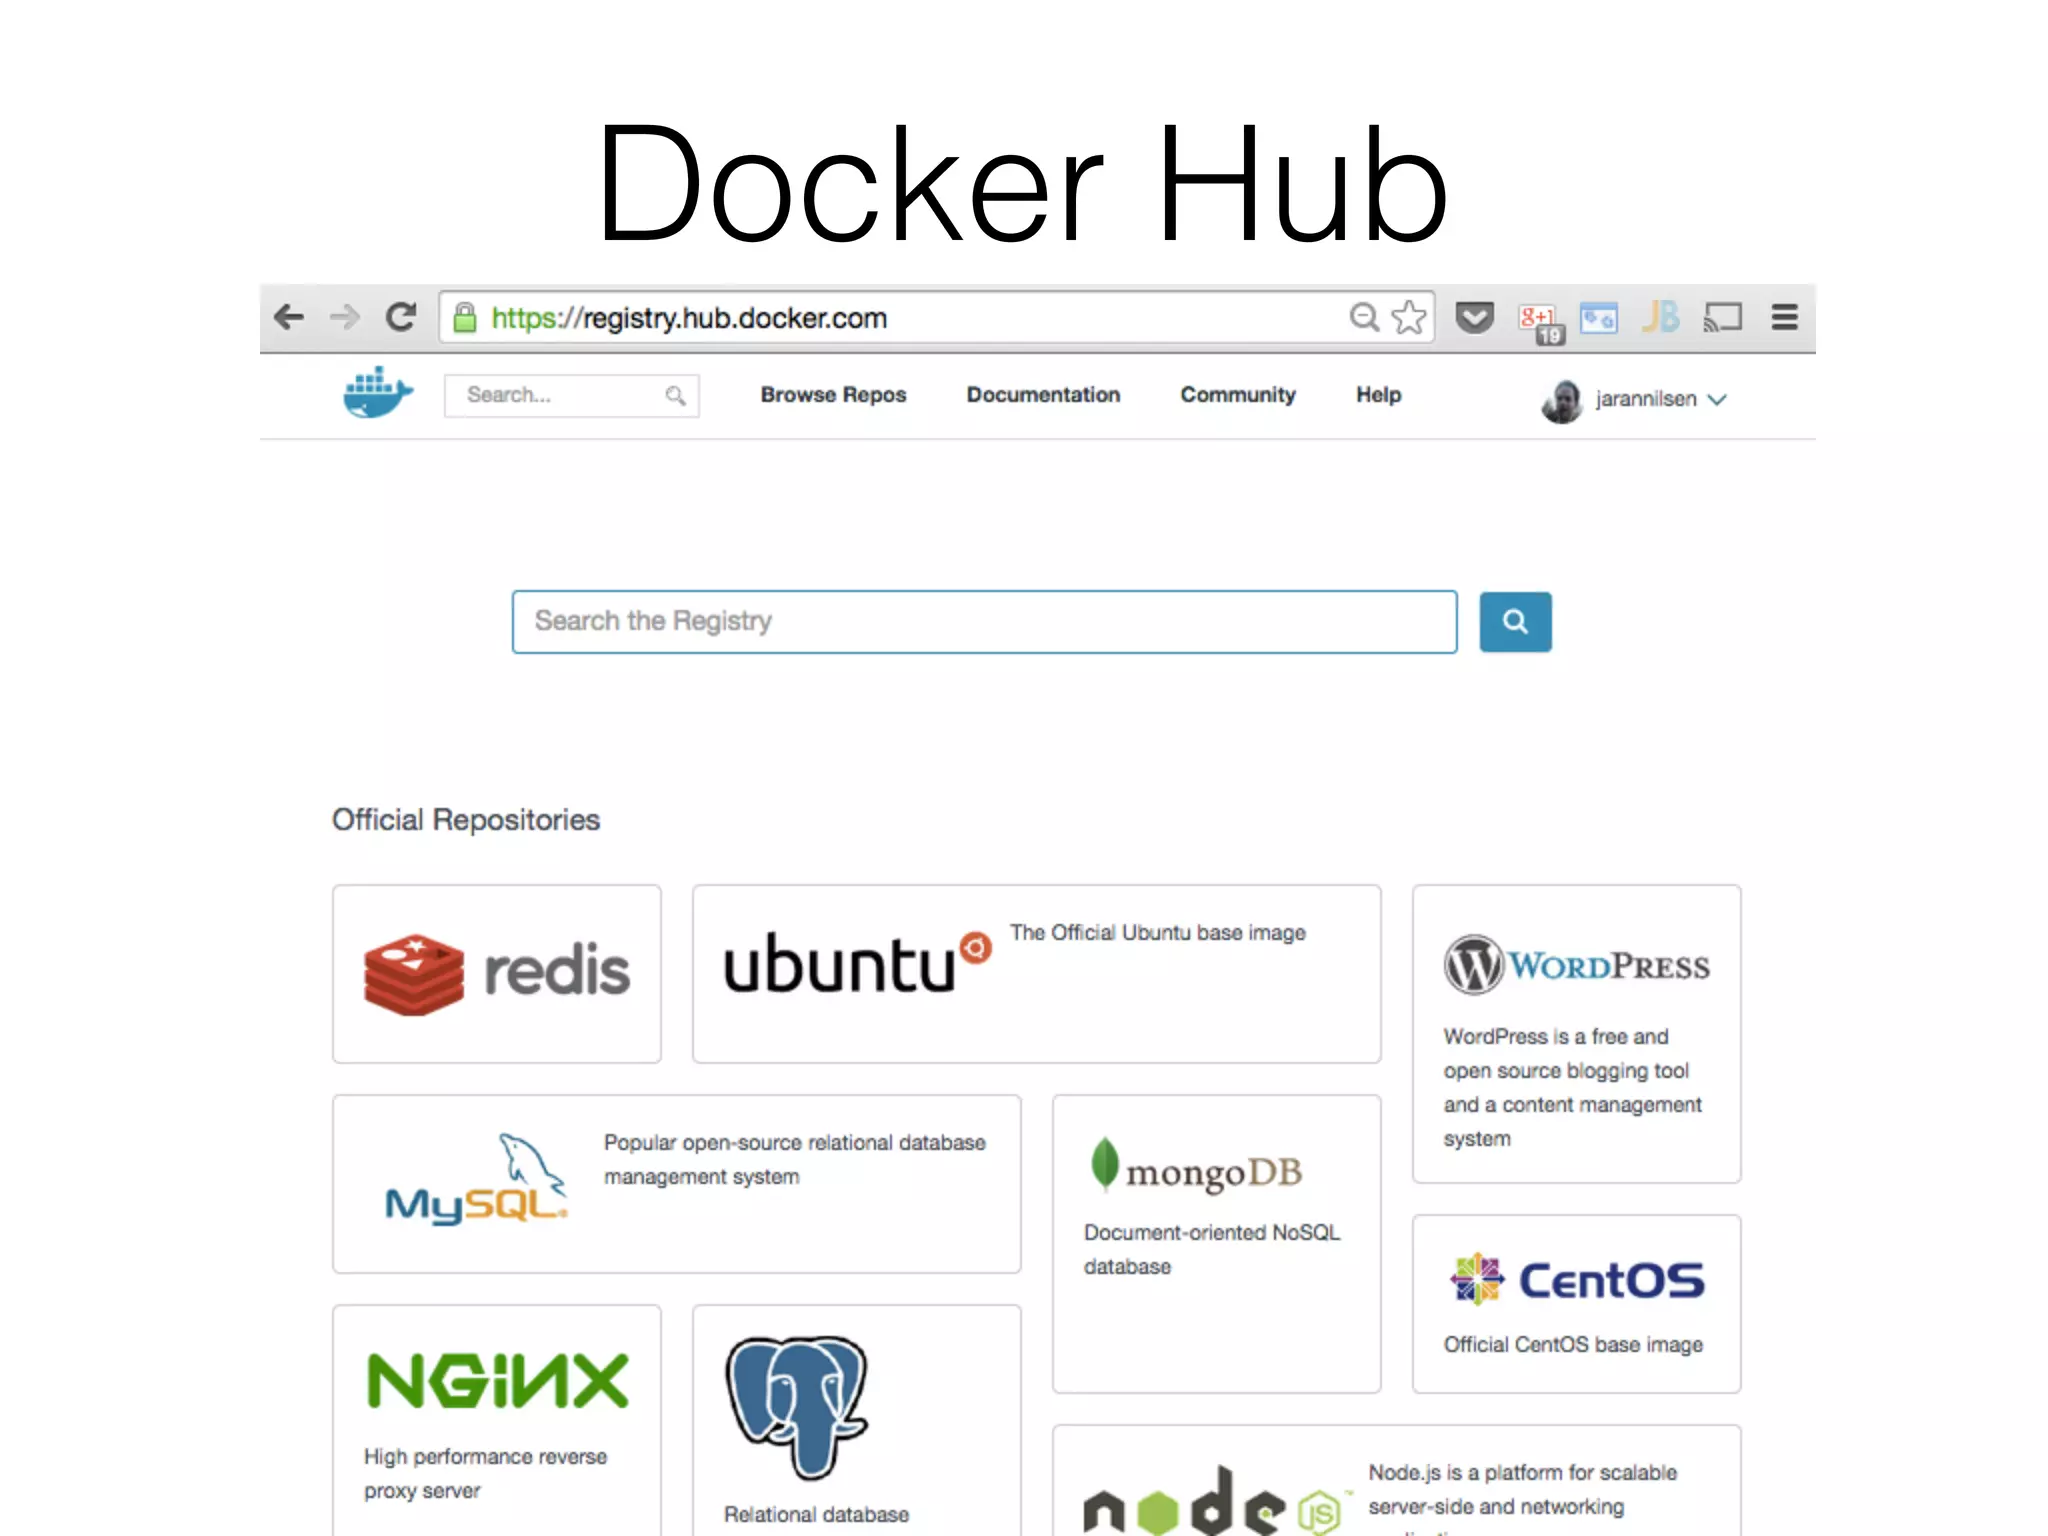Click the green padlock security icon
The width and height of the screenshot is (2048, 1536).
pyautogui.click(x=465, y=318)
